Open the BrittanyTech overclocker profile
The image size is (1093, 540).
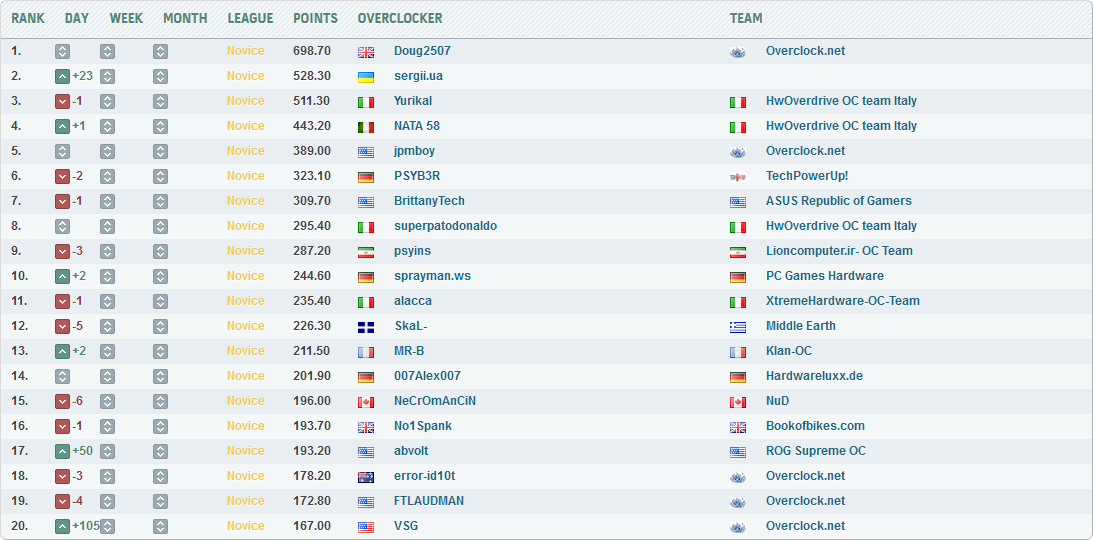[429, 201]
